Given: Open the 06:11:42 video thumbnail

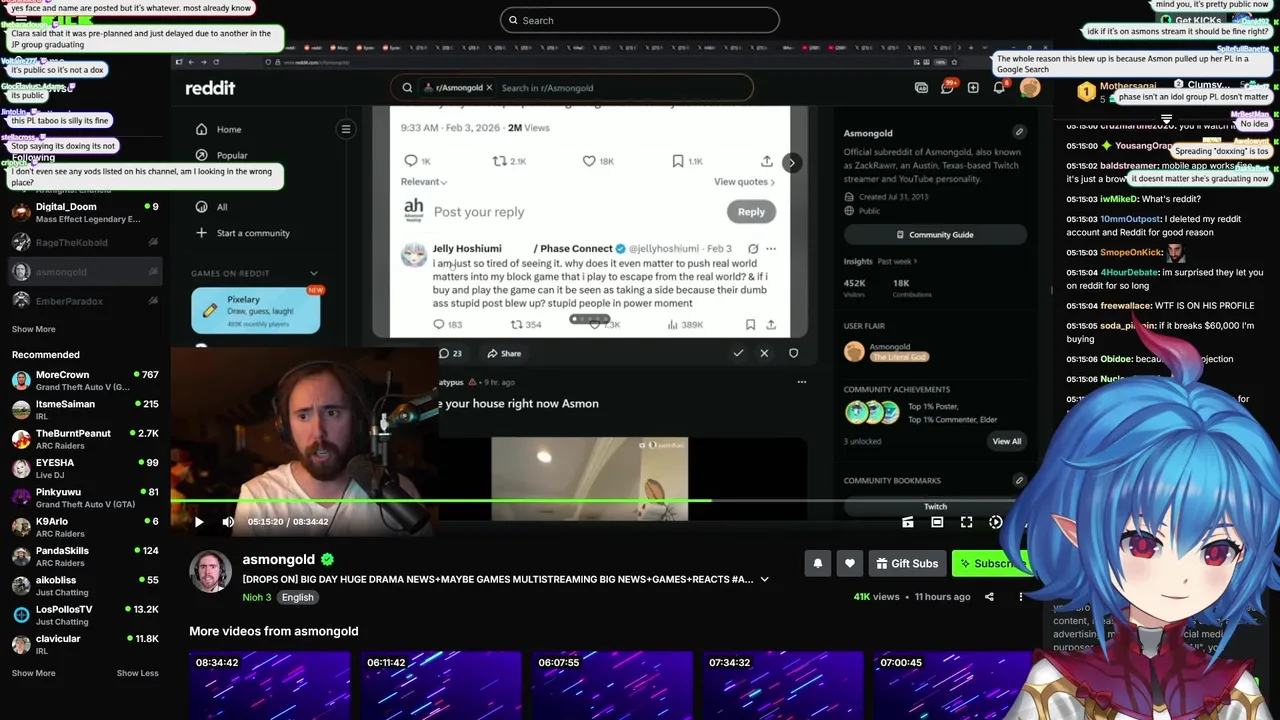Looking at the screenshot, I should [x=441, y=685].
